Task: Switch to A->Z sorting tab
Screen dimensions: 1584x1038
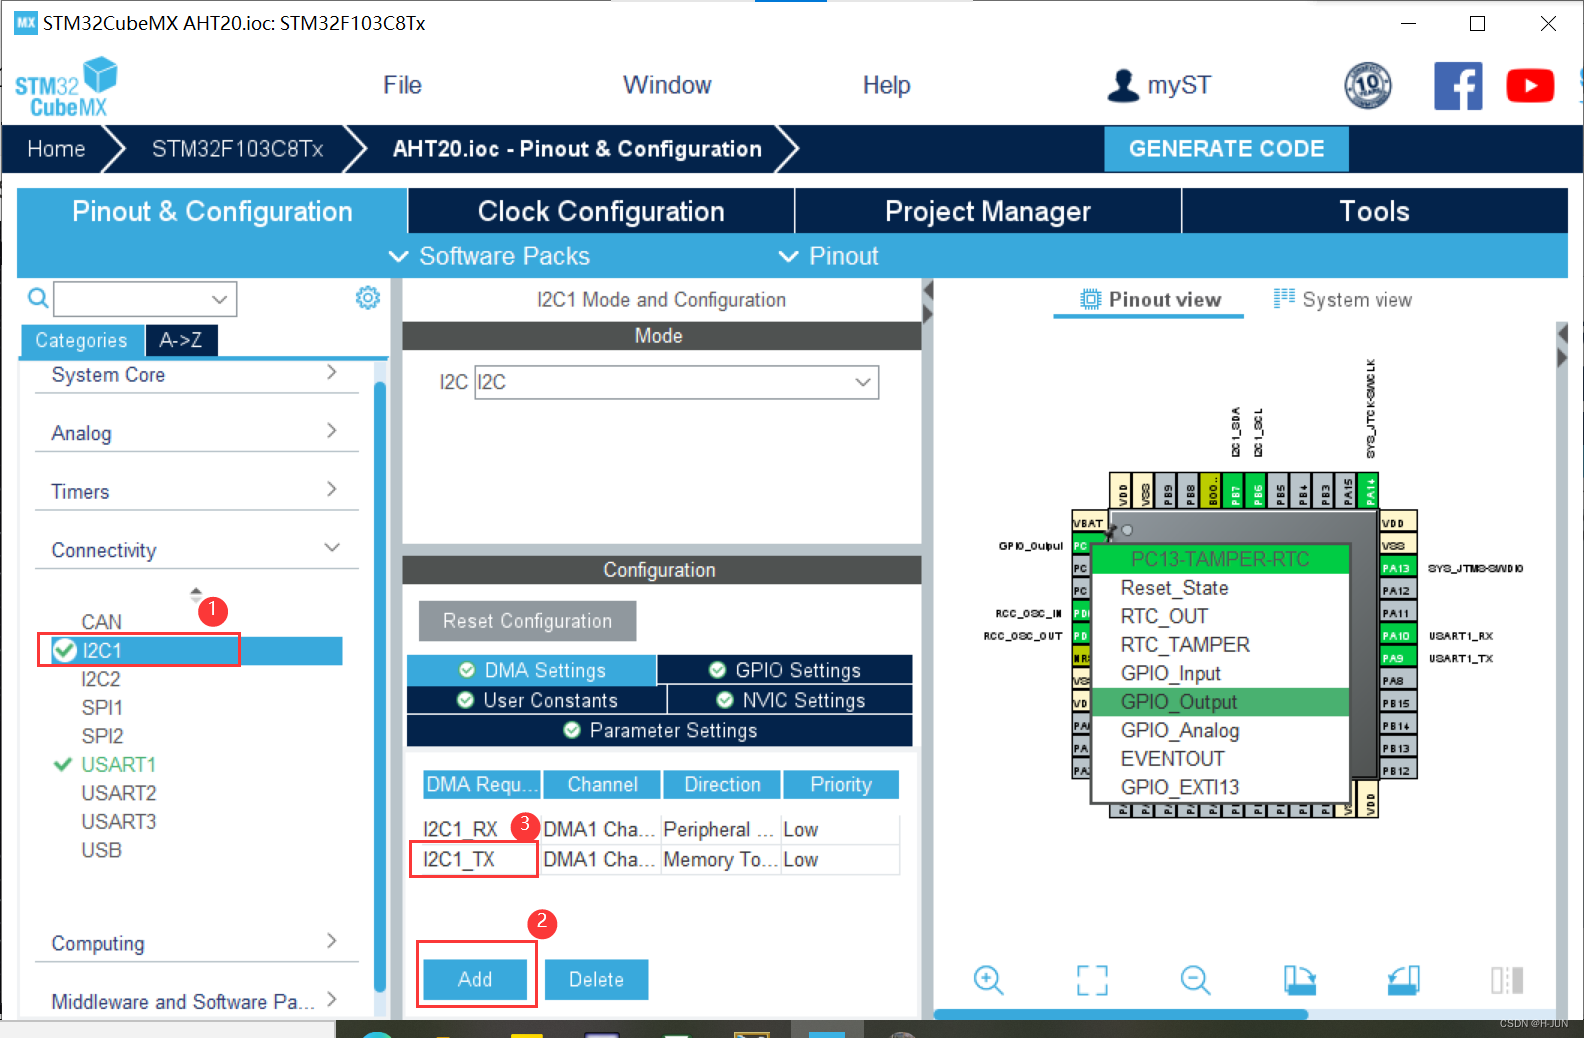Action: (181, 340)
